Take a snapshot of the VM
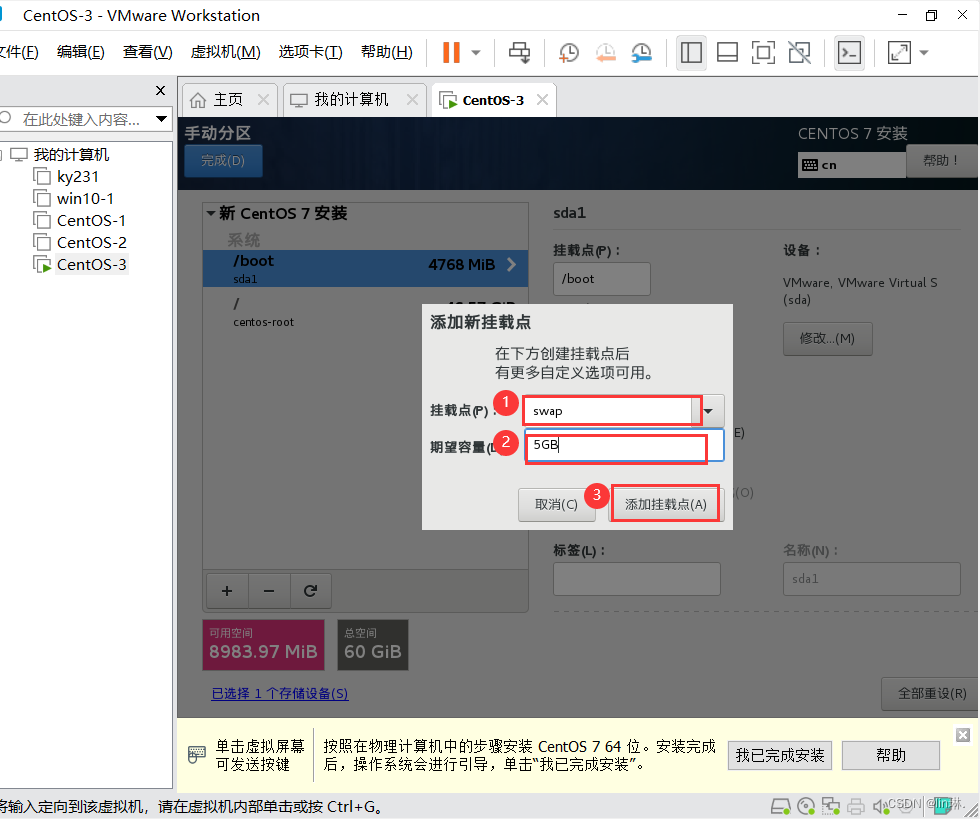Screen dimensions: 980x819 [x=569, y=53]
